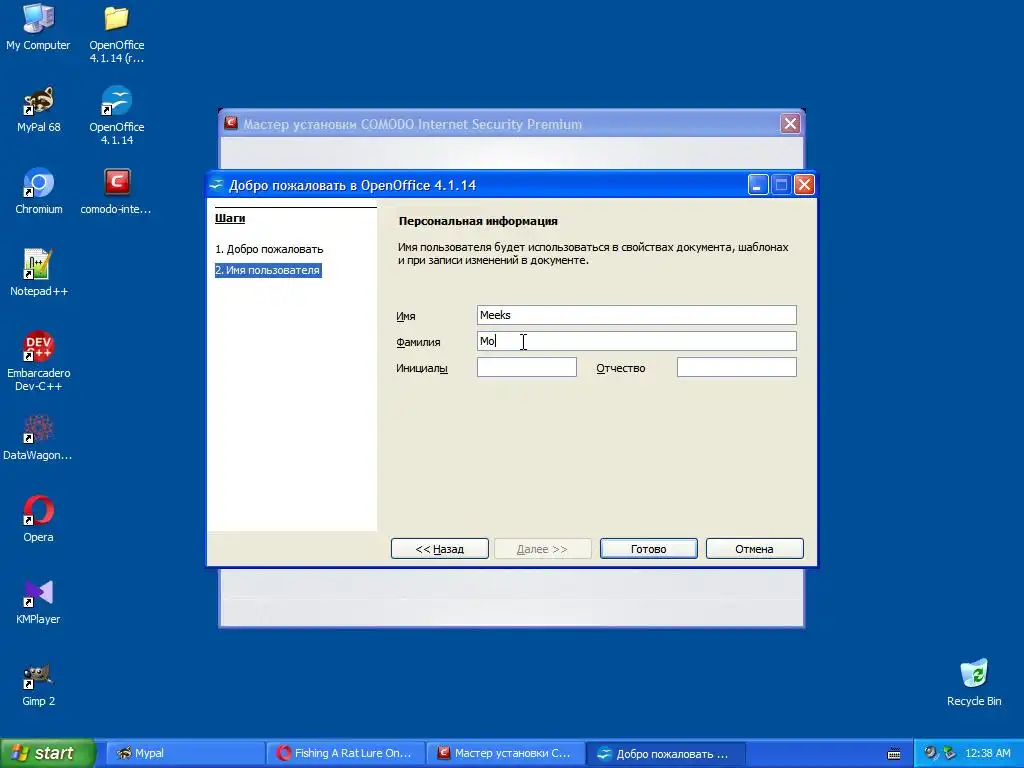Close the COMODO installer window
Image resolution: width=1024 pixels, height=768 pixels.
pos(790,123)
